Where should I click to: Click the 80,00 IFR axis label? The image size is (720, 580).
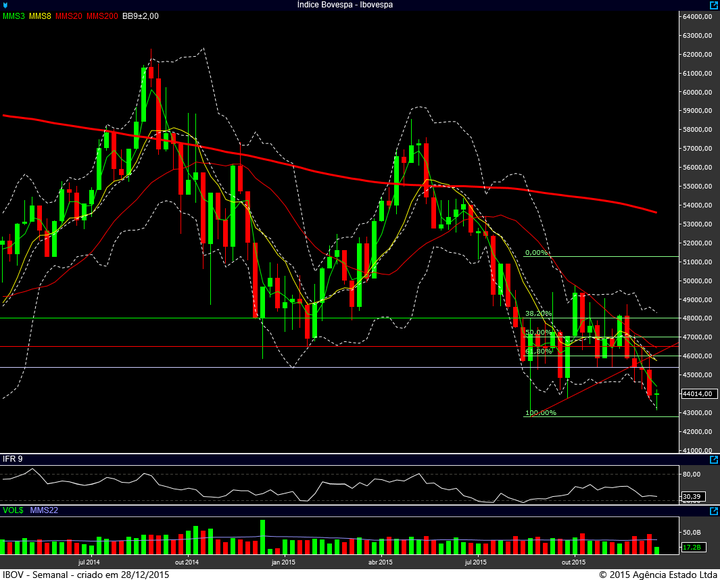click(x=692, y=474)
